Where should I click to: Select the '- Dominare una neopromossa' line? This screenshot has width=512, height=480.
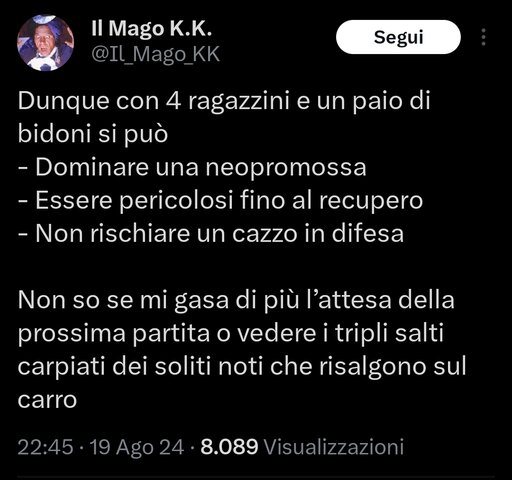tap(192, 168)
